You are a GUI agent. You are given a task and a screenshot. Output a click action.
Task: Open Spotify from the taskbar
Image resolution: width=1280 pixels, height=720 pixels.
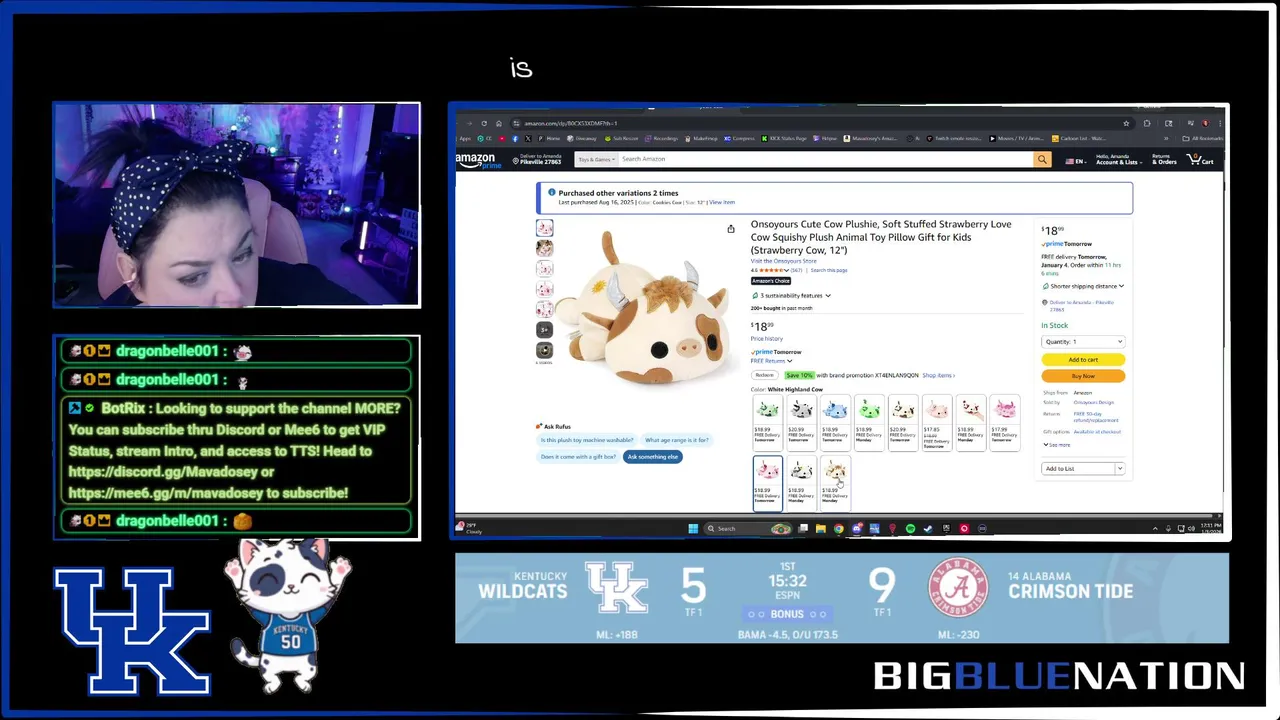(x=910, y=528)
